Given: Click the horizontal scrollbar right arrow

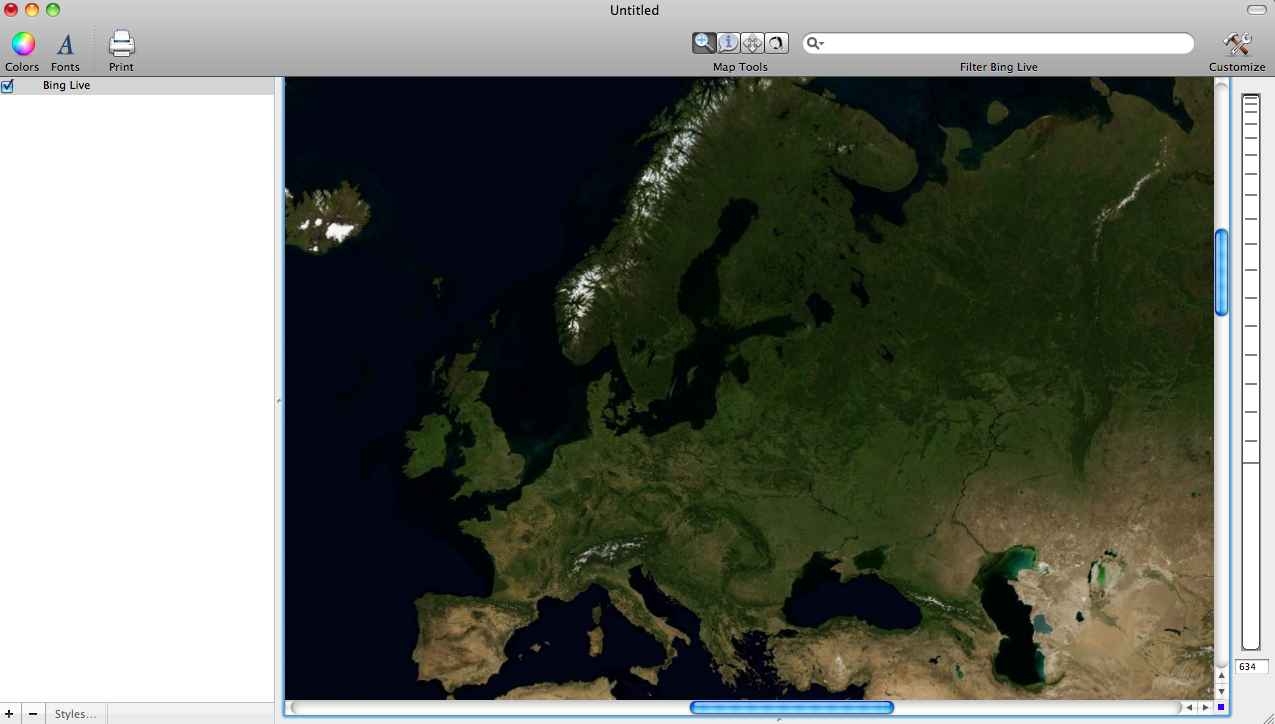Looking at the screenshot, I should [1205, 708].
